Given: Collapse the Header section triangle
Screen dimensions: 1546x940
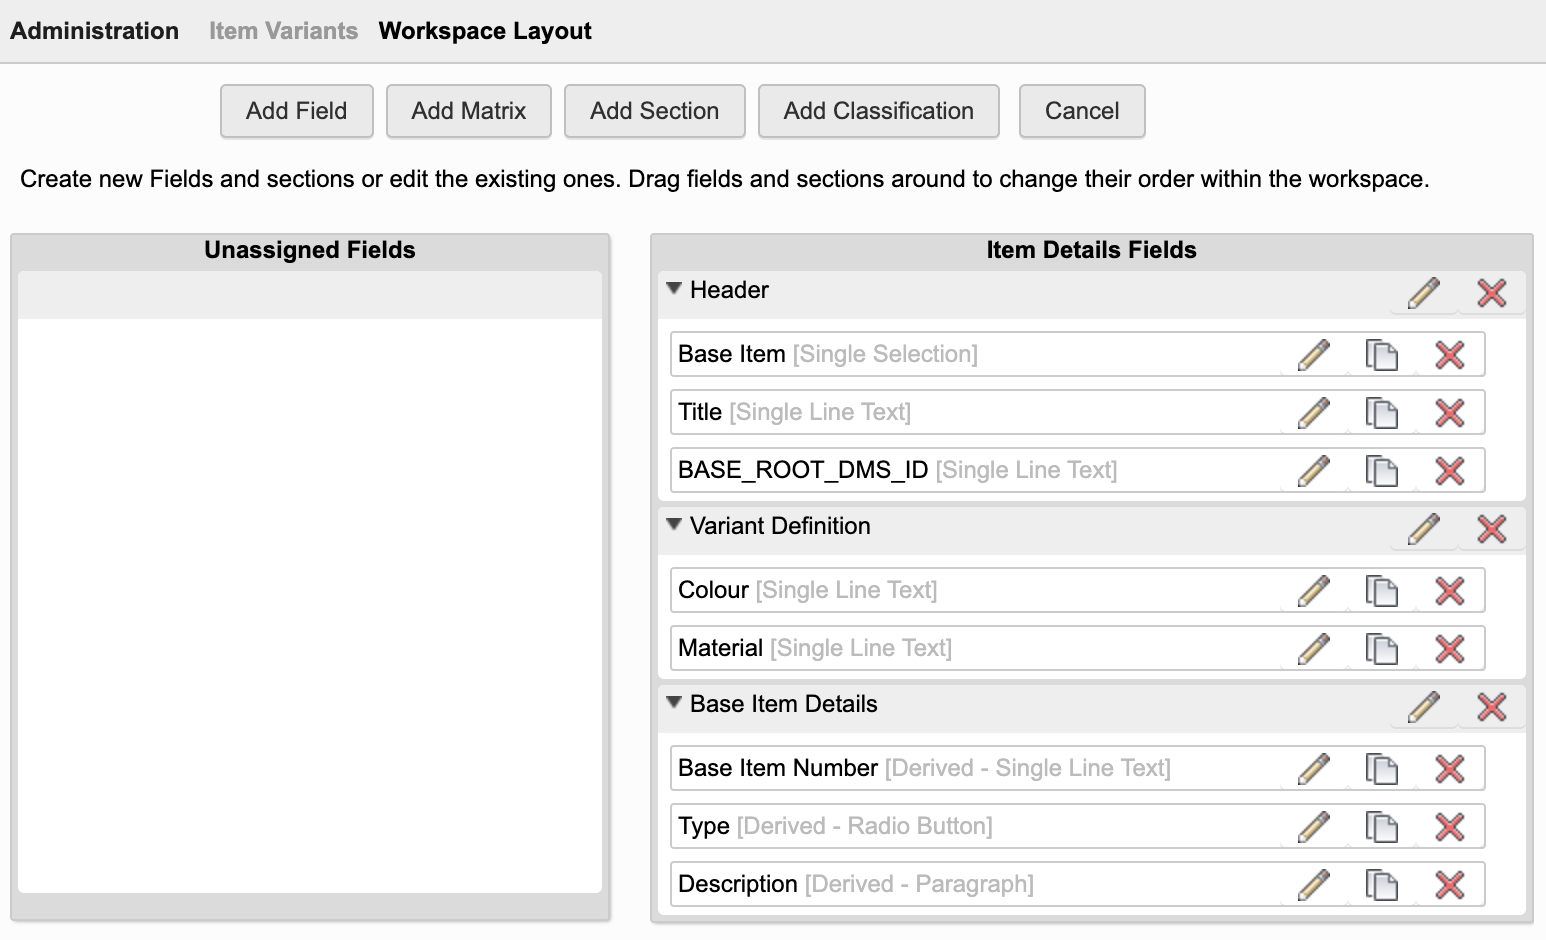Looking at the screenshot, I should click(674, 289).
